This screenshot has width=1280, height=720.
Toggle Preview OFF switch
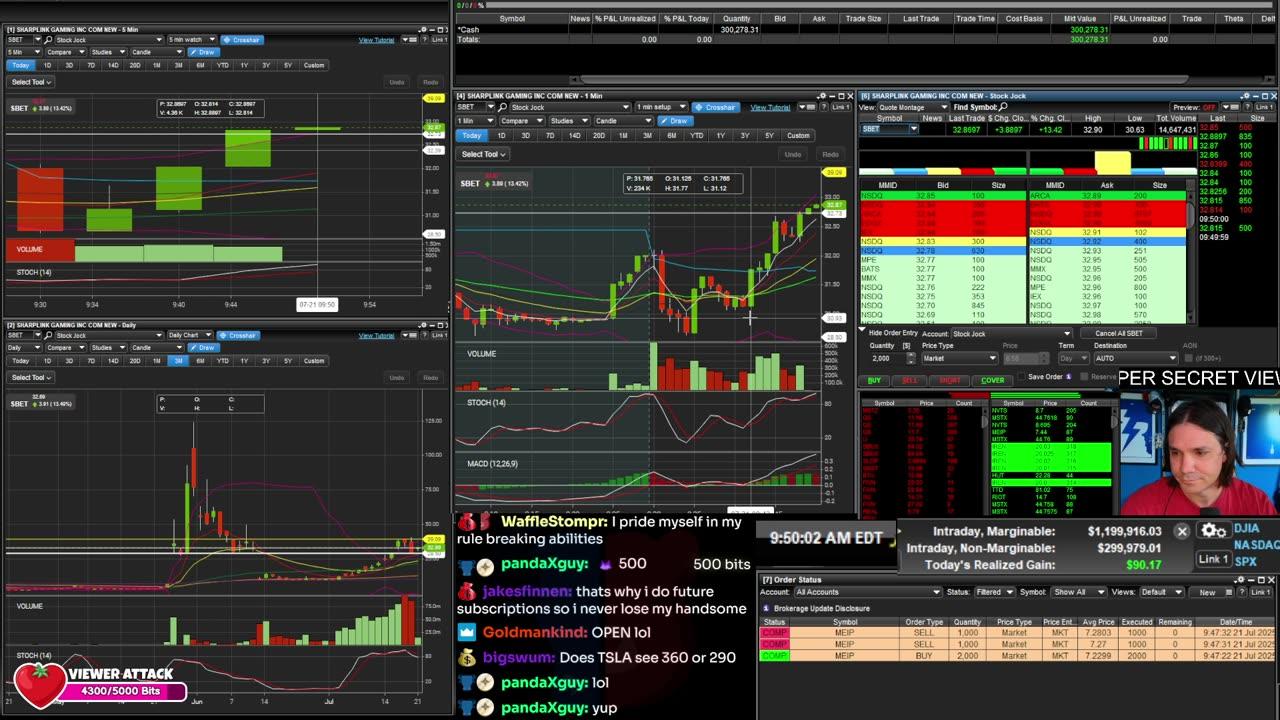pyautogui.click(x=1194, y=107)
